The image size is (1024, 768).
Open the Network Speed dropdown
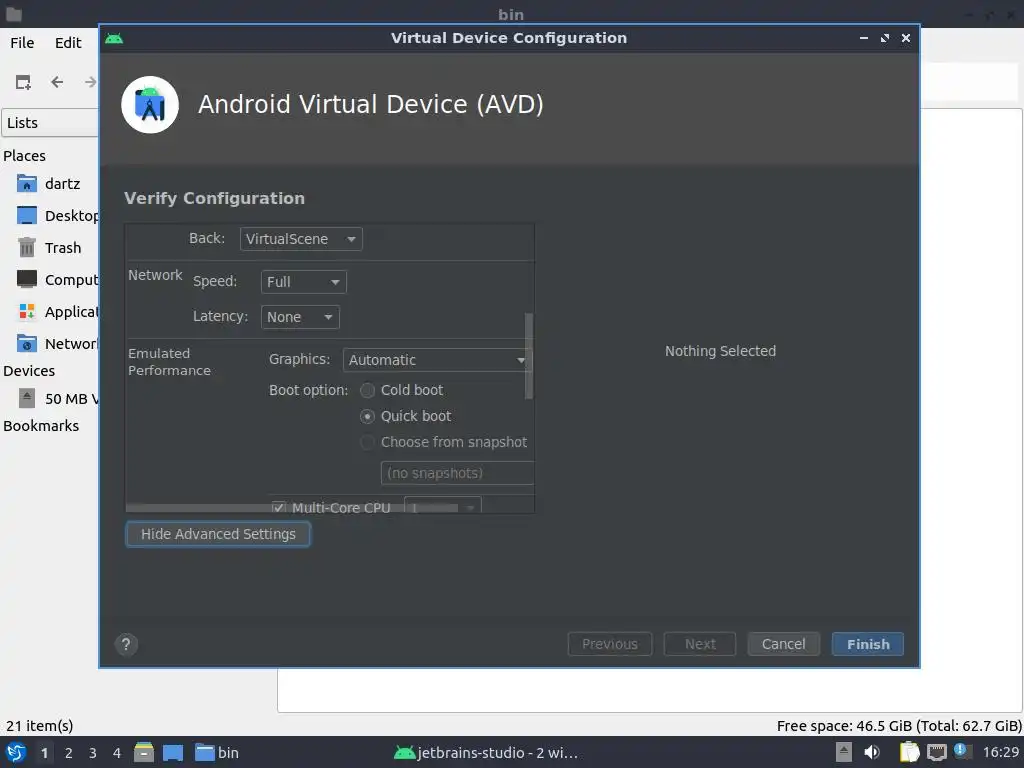(x=304, y=282)
